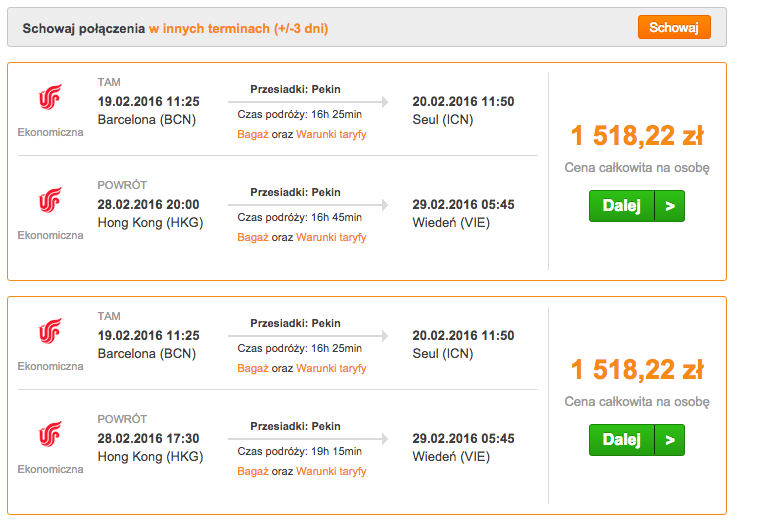Screen dimensions: 770x526
Task: Click 'Barcelona (BCN)' in the first offer
Action: (147, 120)
